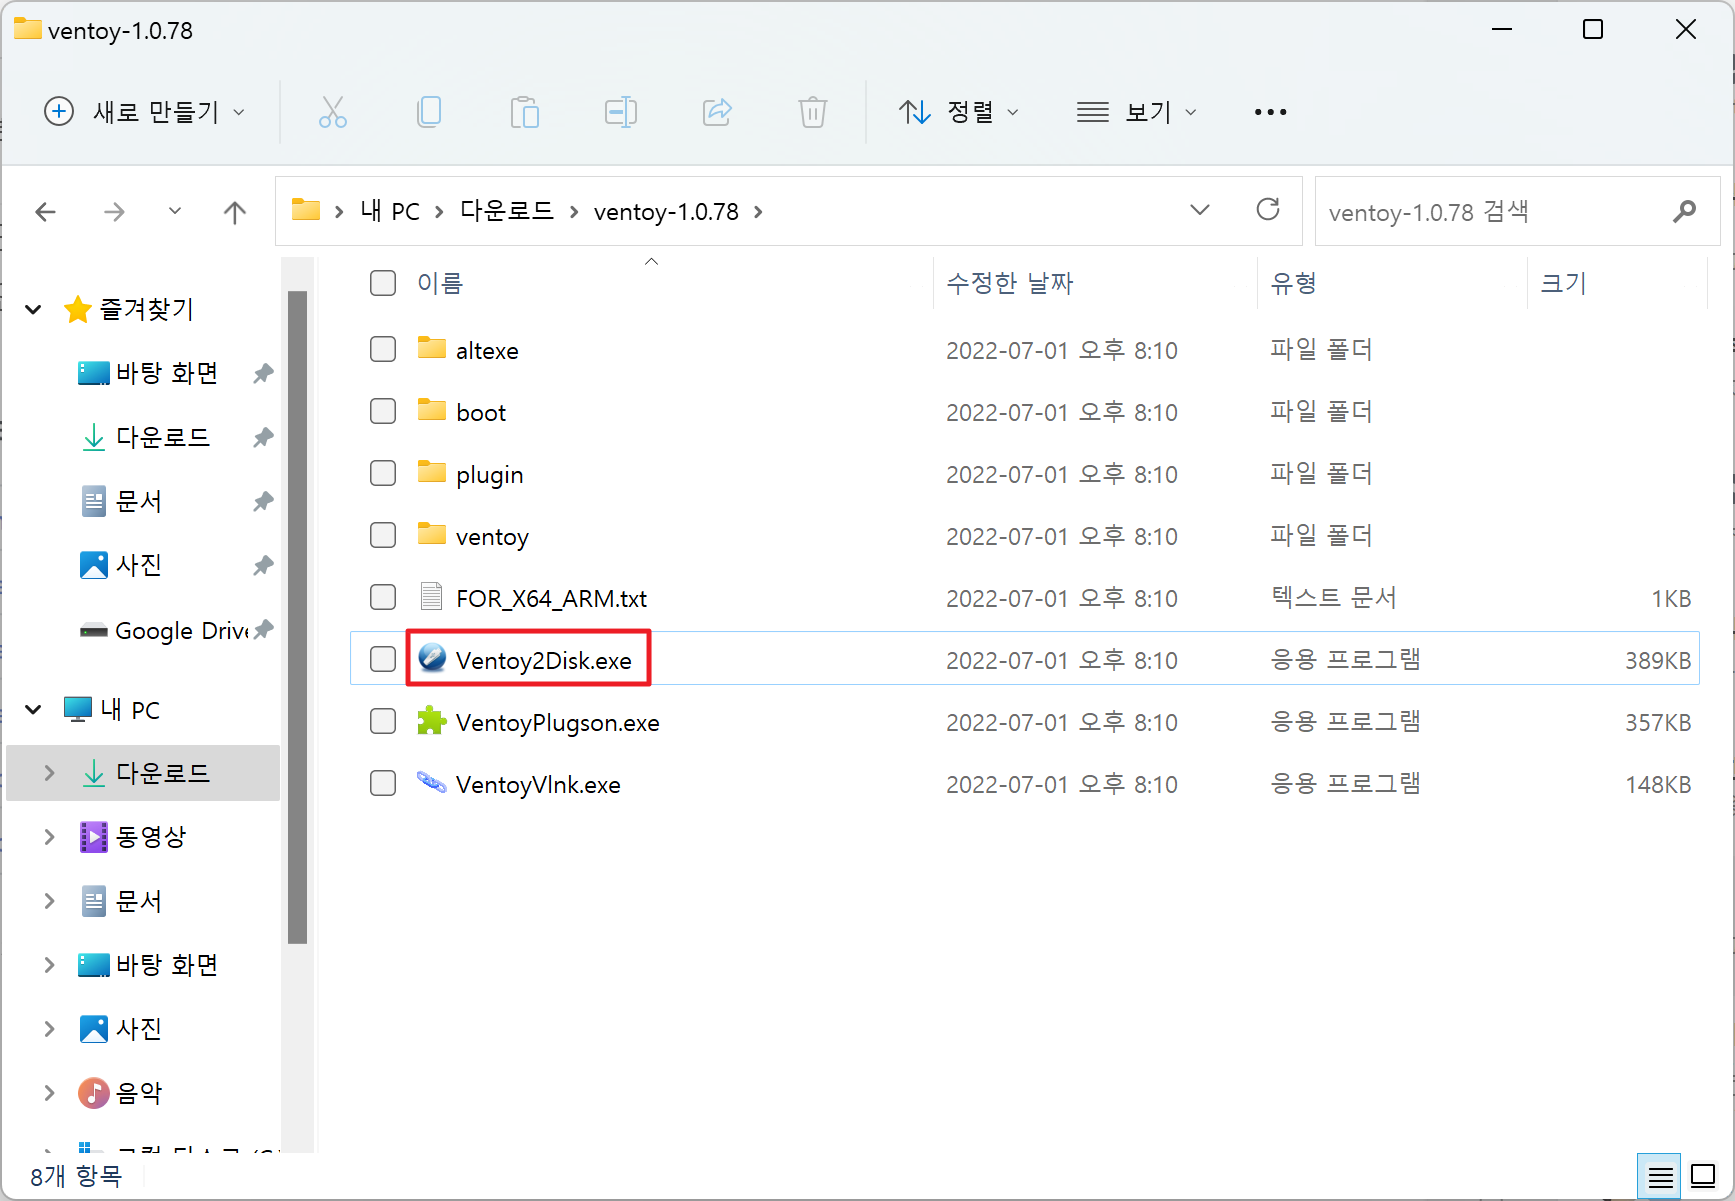
Task: Check the box for FOR_X64_ARM.txt
Action: click(x=383, y=597)
